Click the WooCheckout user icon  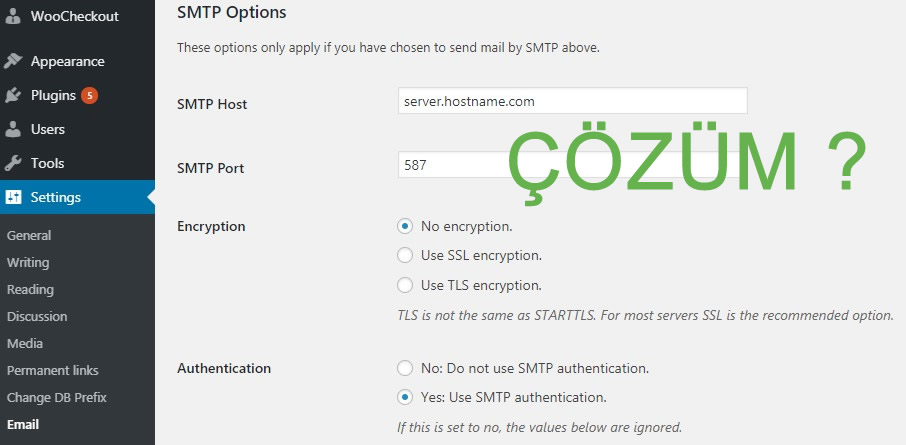[x=13, y=16]
